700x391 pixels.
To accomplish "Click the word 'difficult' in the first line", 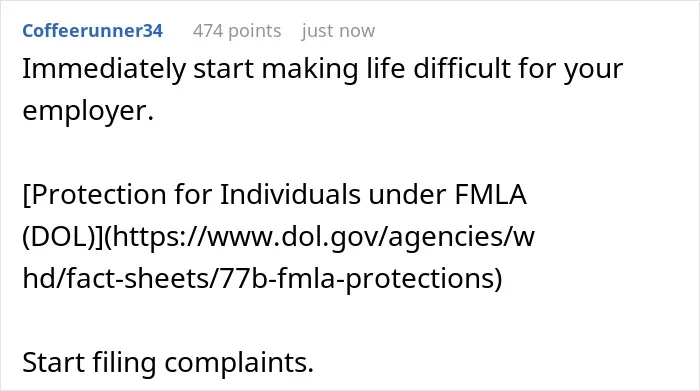I will pyautogui.click(x=462, y=69).
